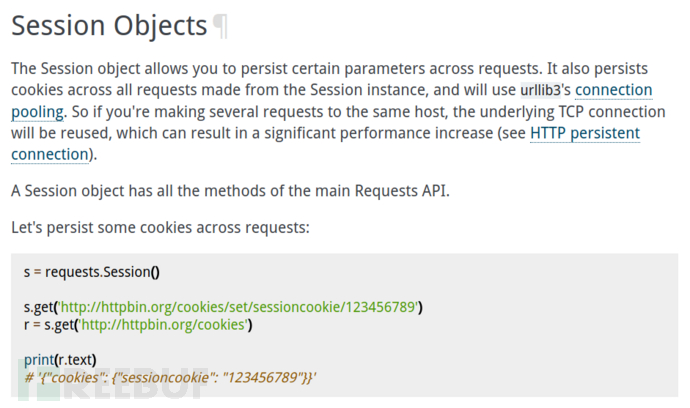Open the 'connection' hyperlink after urllib3's
Viewport: 690px width, 408px height.
point(613,90)
